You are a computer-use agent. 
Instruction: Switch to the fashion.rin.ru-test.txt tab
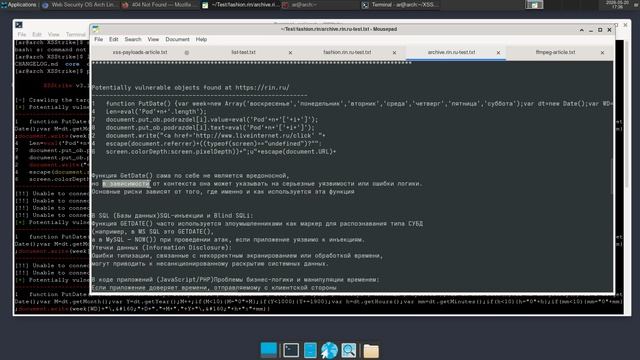click(x=347, y=52)
